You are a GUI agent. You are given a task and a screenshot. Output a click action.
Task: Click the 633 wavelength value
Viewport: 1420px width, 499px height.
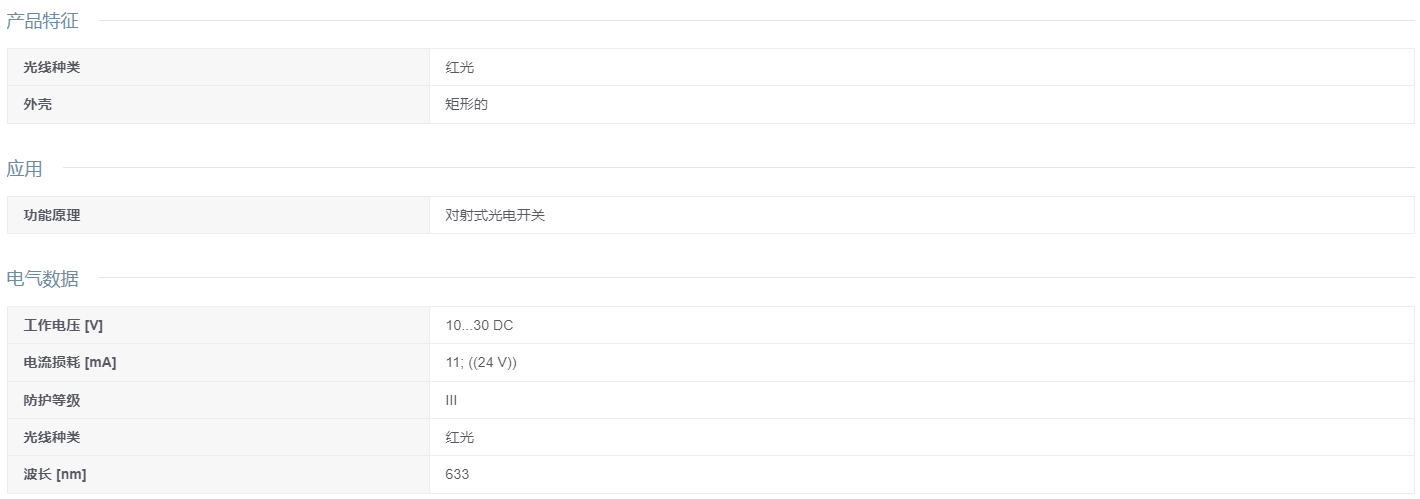point(457,474)
